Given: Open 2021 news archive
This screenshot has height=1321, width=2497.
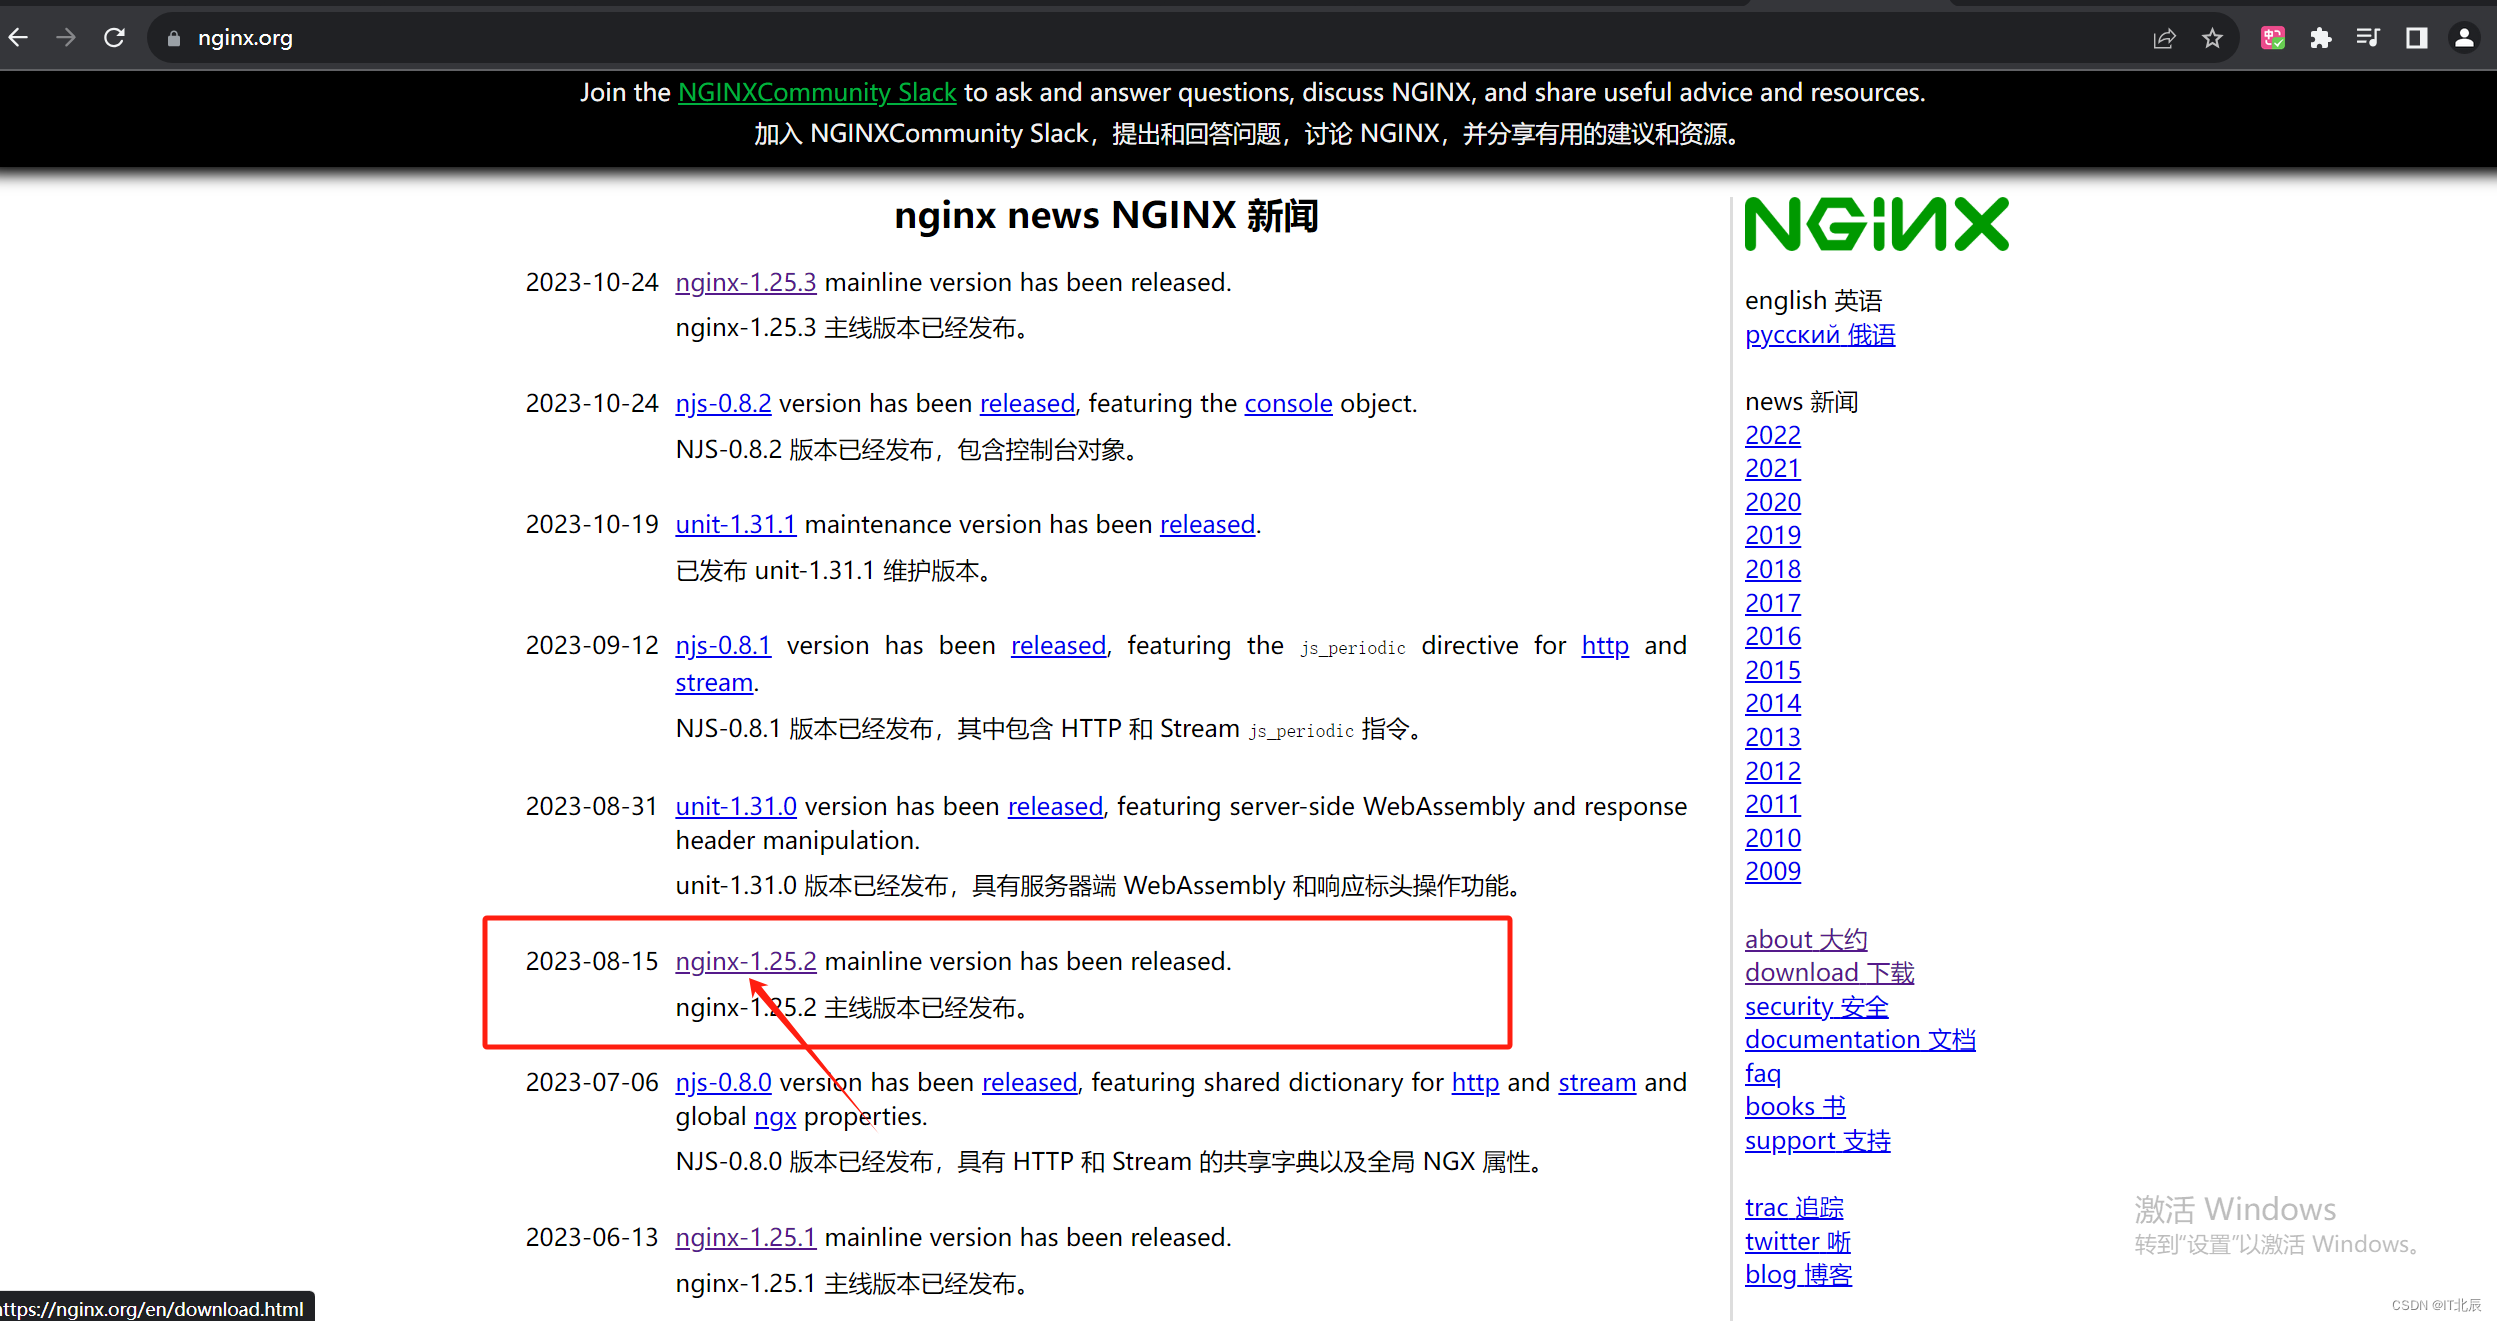Looking at the screenshot, I should (1773, 468).
